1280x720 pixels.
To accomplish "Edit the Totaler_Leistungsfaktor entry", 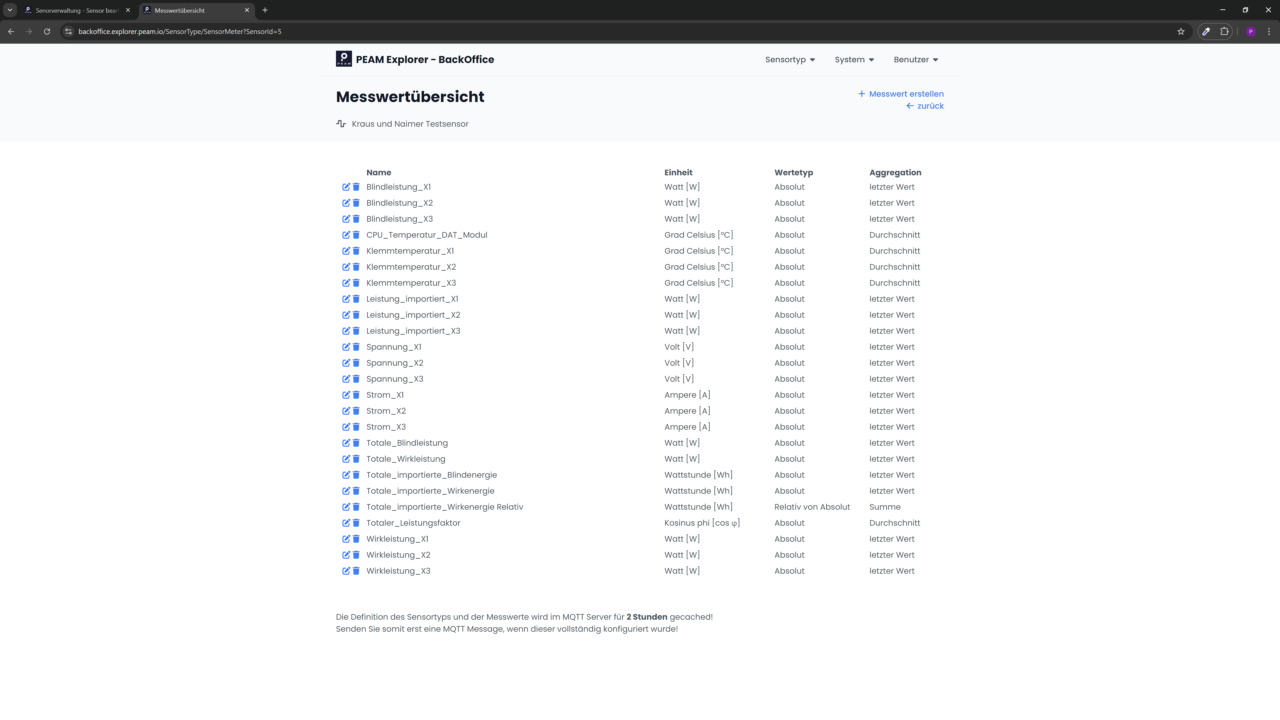I will [x=346, y=523].
